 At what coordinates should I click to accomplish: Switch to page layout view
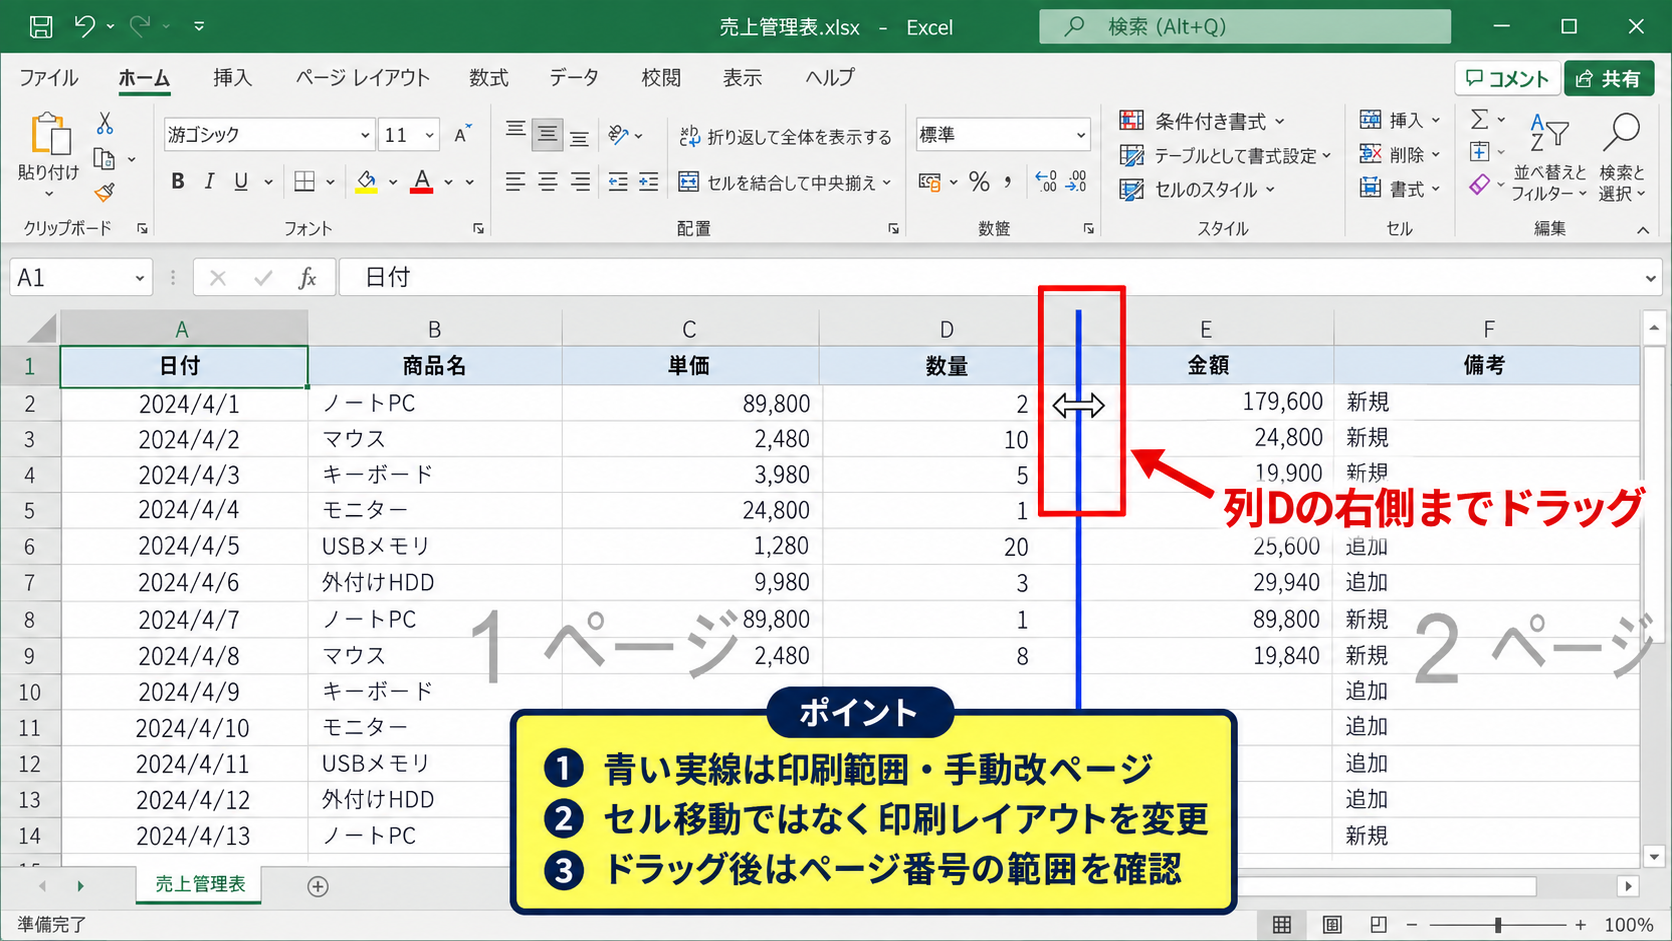click(1332, 925)
